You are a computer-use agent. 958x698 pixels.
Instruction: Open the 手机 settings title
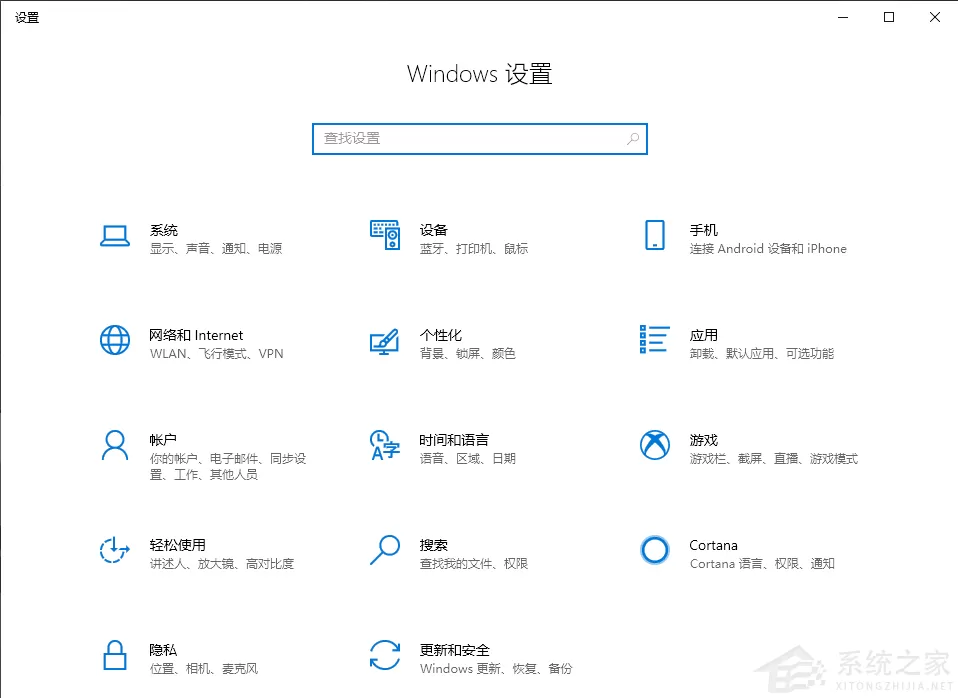(704, 230)
